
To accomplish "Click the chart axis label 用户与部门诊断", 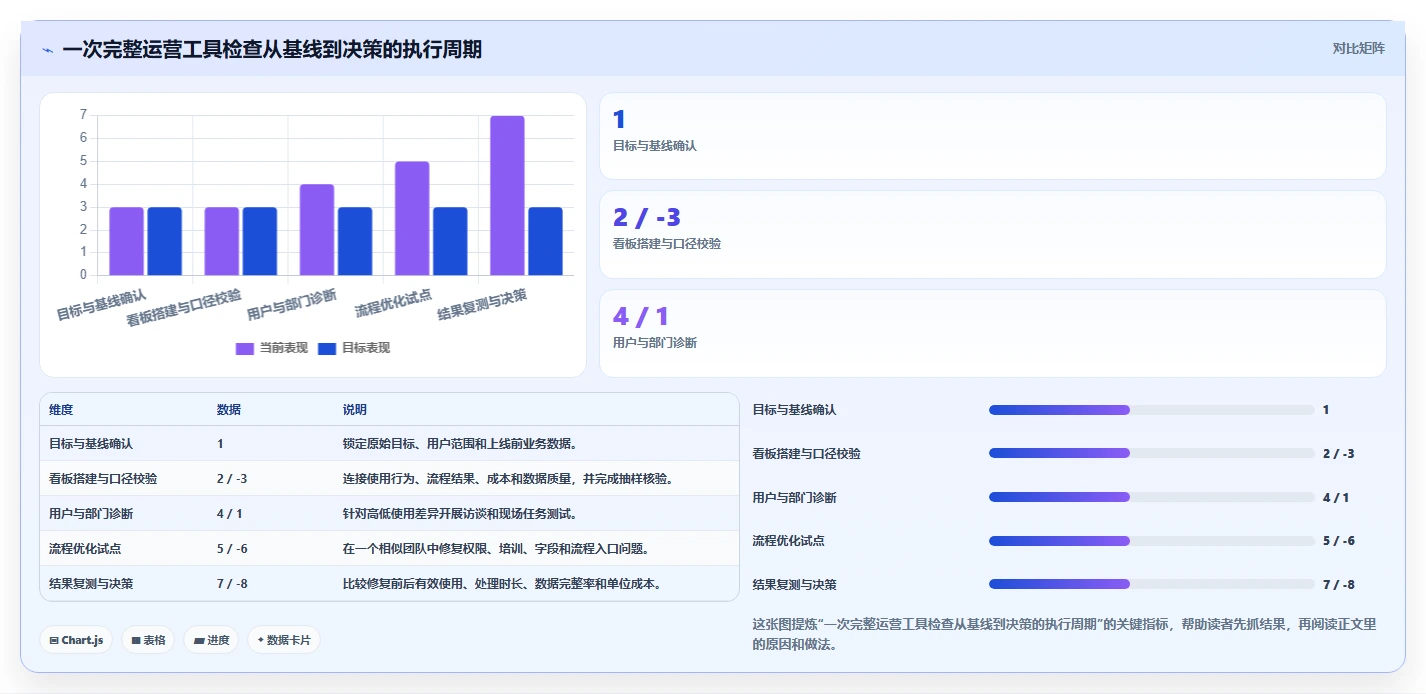I will [x=290, y=305].
